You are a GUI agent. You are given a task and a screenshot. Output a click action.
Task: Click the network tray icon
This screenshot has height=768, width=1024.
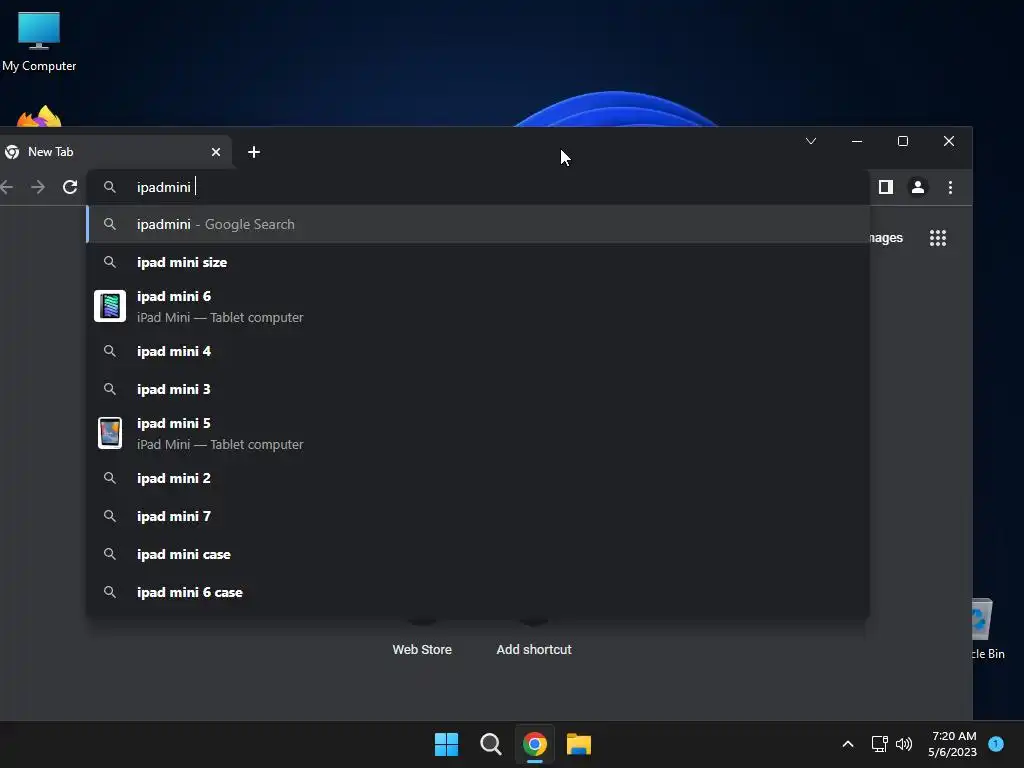tap(879, 744)
